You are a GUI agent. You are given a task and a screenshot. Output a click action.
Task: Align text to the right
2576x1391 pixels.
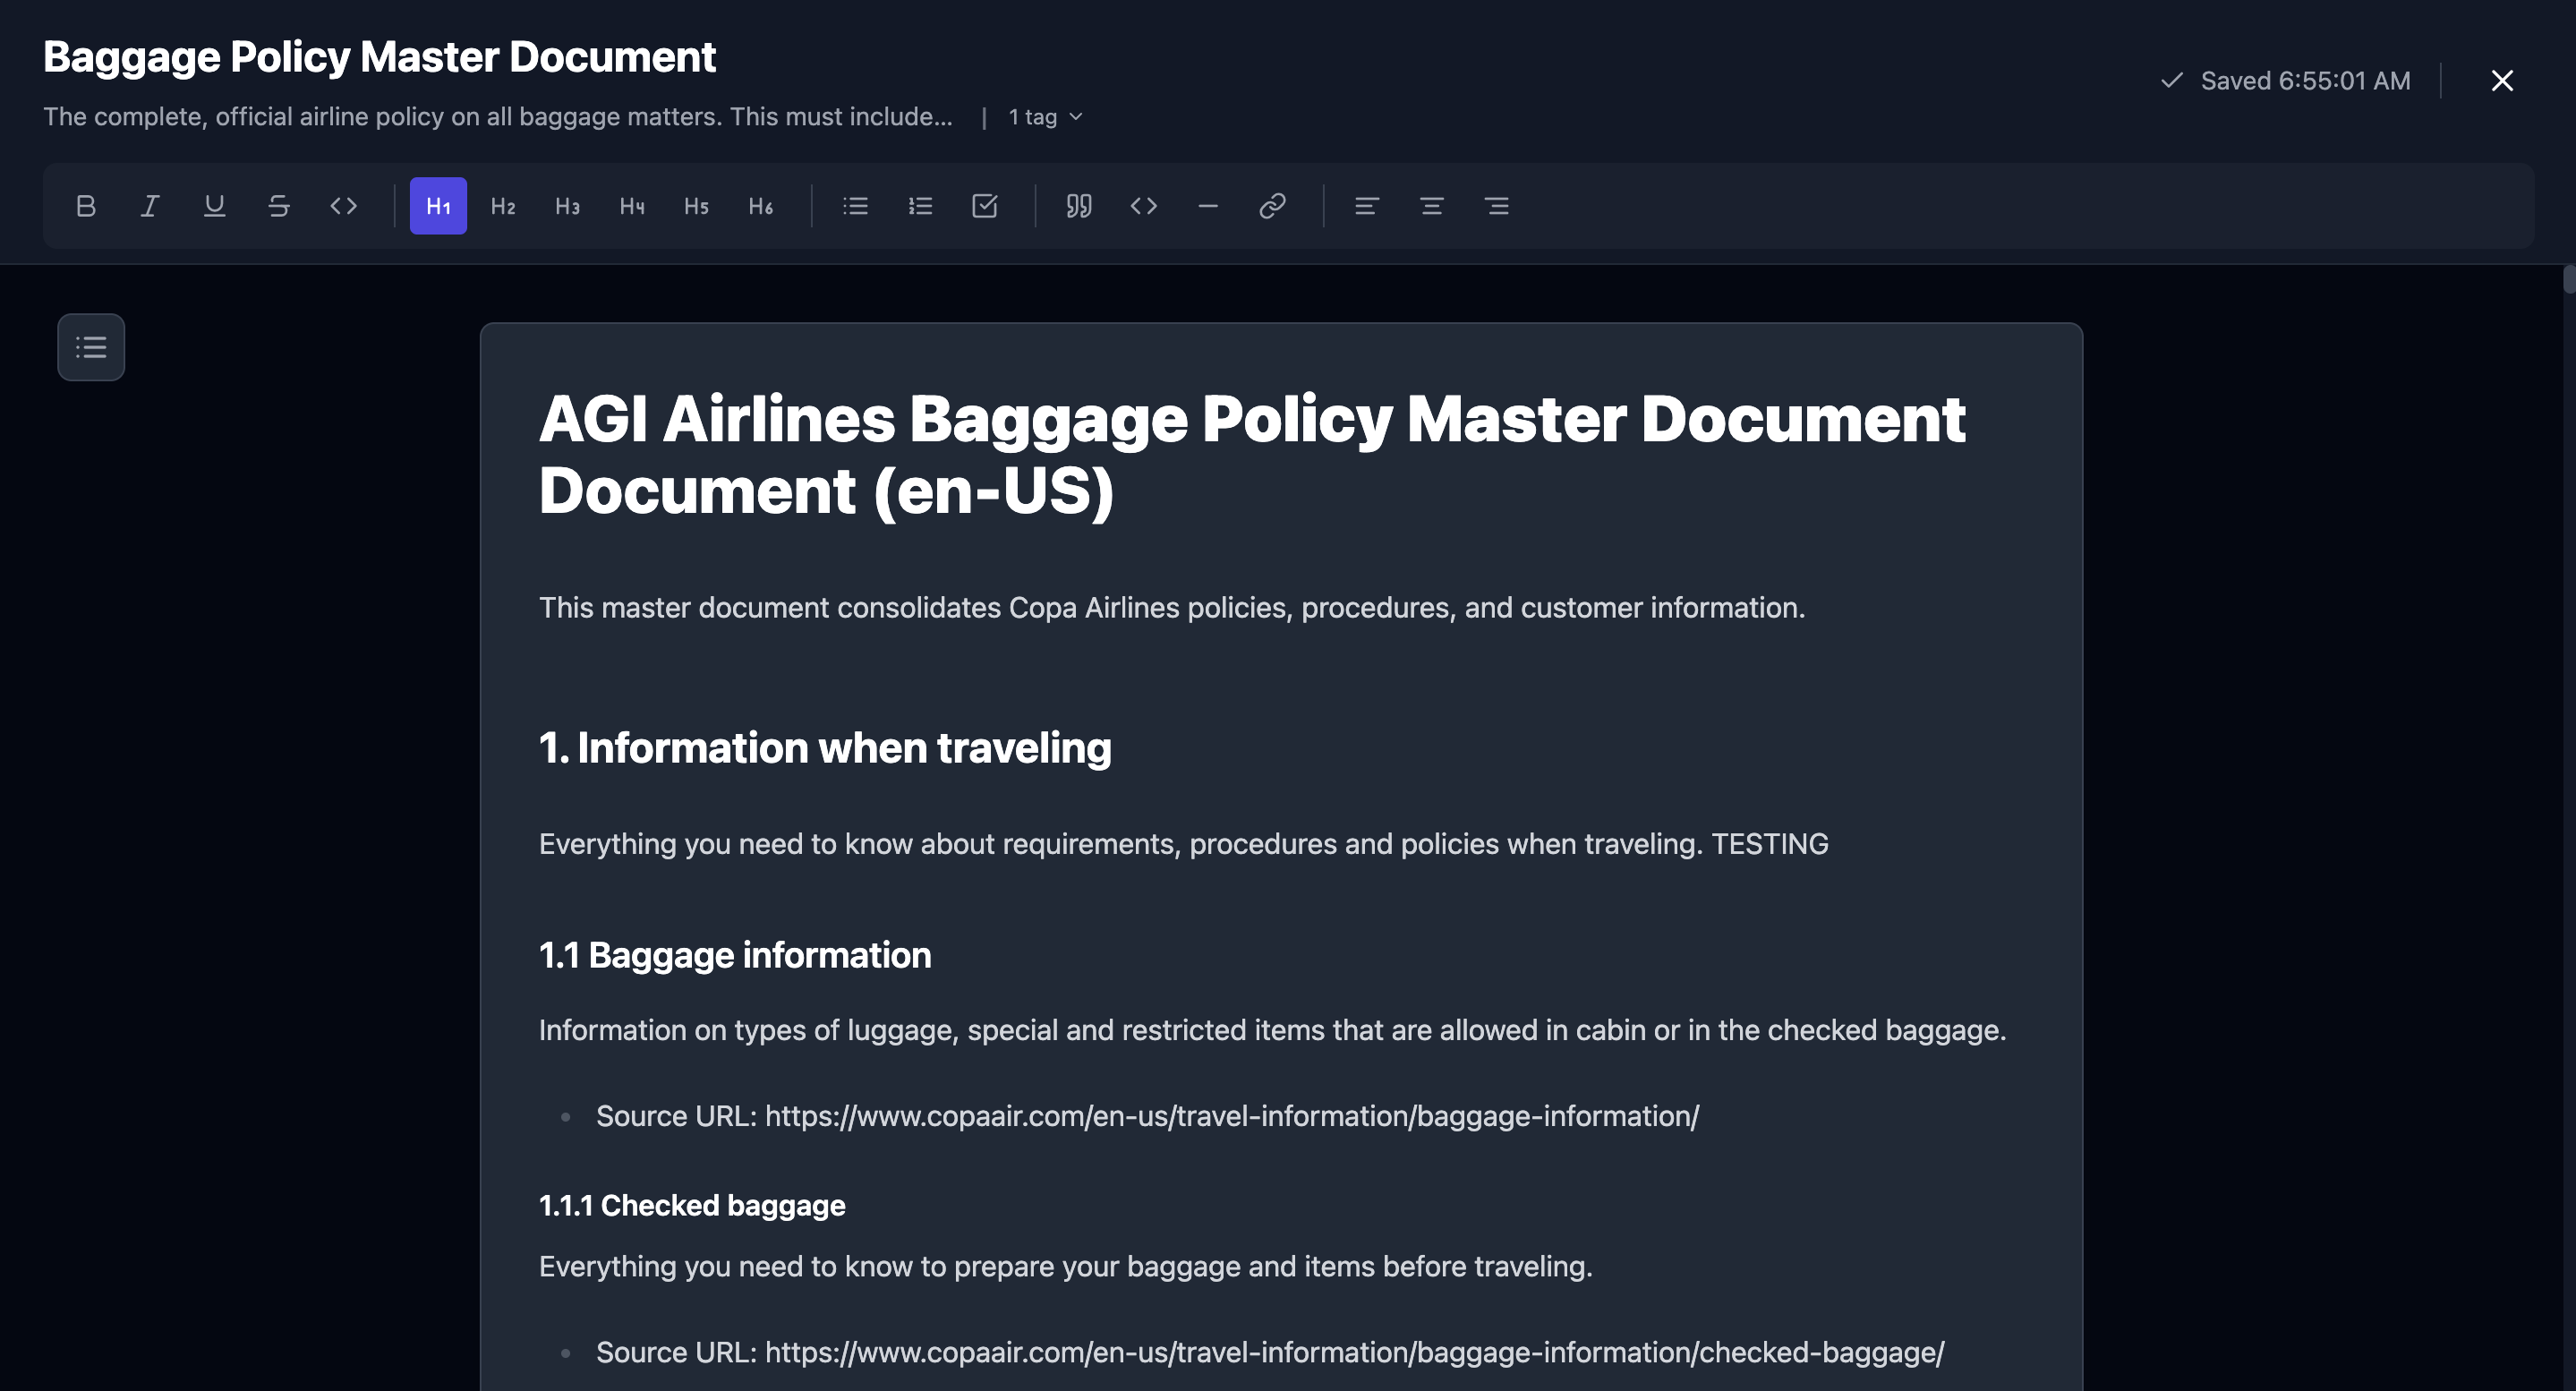point(1496,206)
